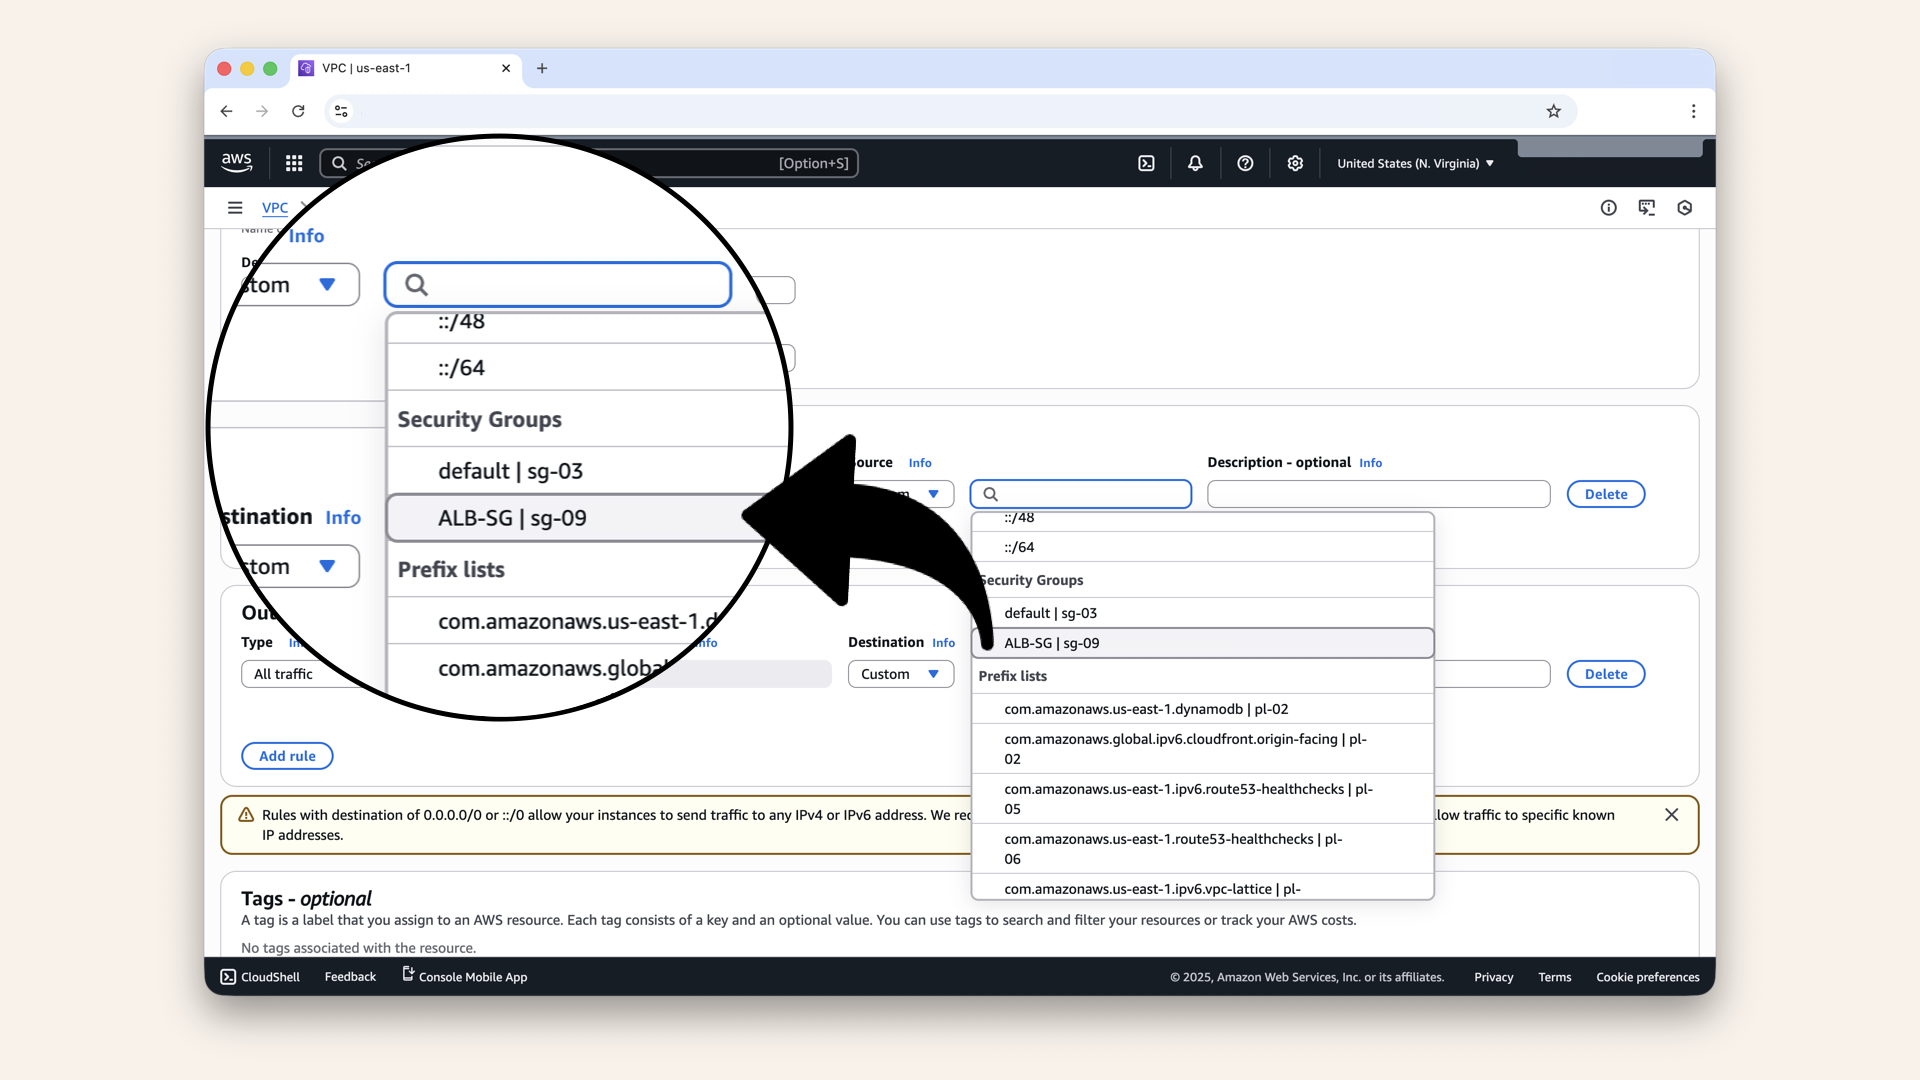
Task: Open the United States (N. Virginia) region dropdown
Action: point(1414,163)
